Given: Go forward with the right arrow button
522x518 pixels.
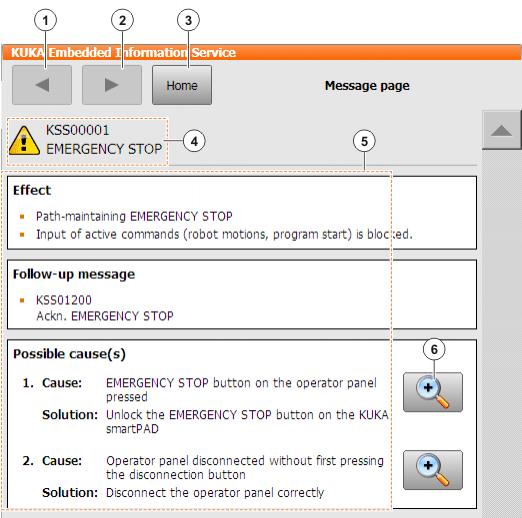Looking at the screenshot, I should point(112,85).
